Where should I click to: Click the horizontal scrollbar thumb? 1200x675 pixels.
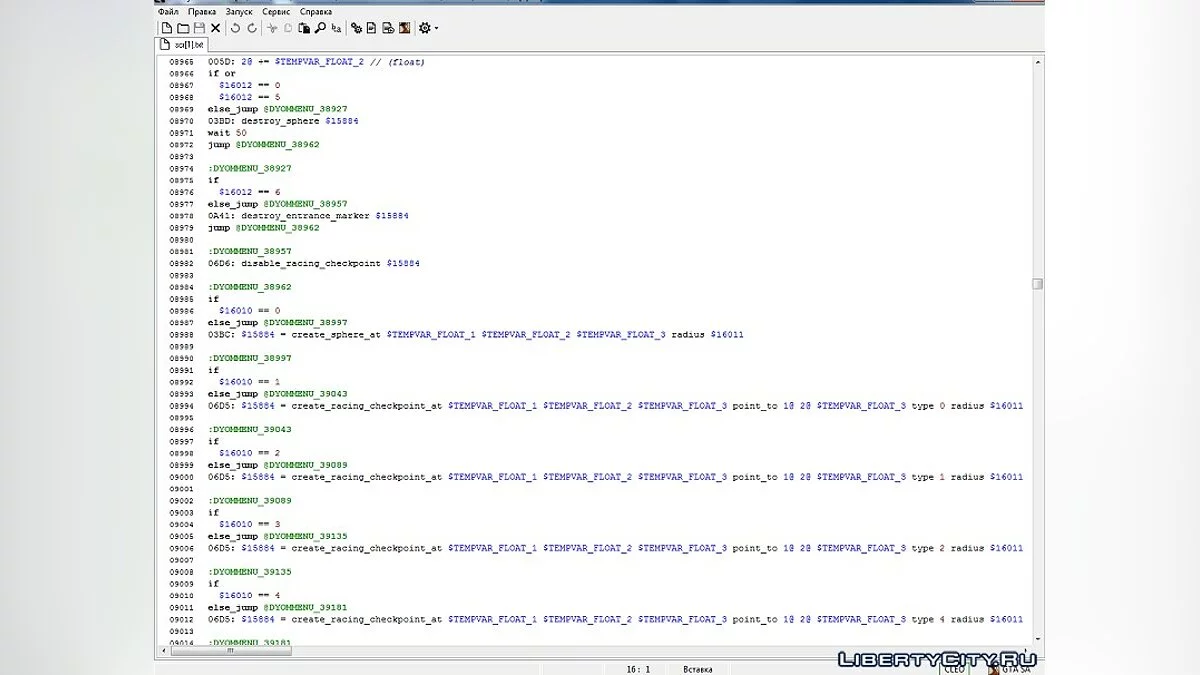[230, 651]
